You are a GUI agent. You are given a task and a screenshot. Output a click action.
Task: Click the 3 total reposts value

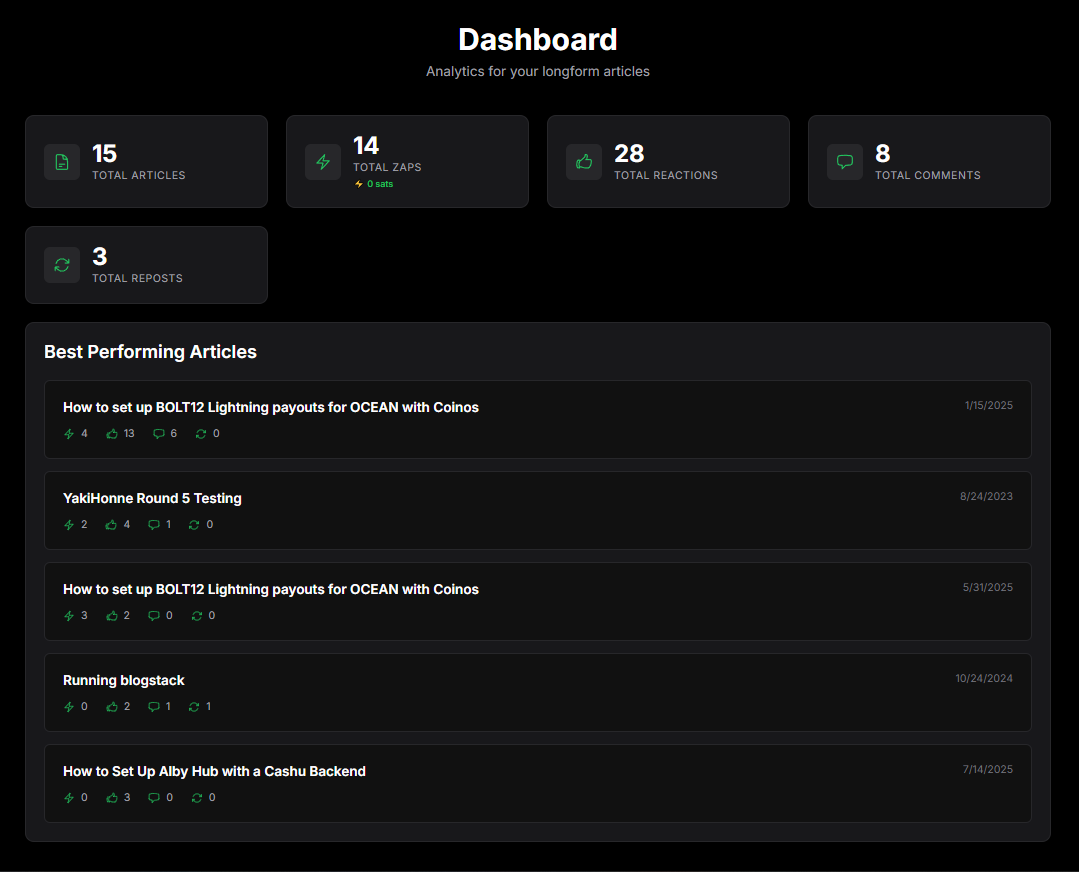(100, 256)
